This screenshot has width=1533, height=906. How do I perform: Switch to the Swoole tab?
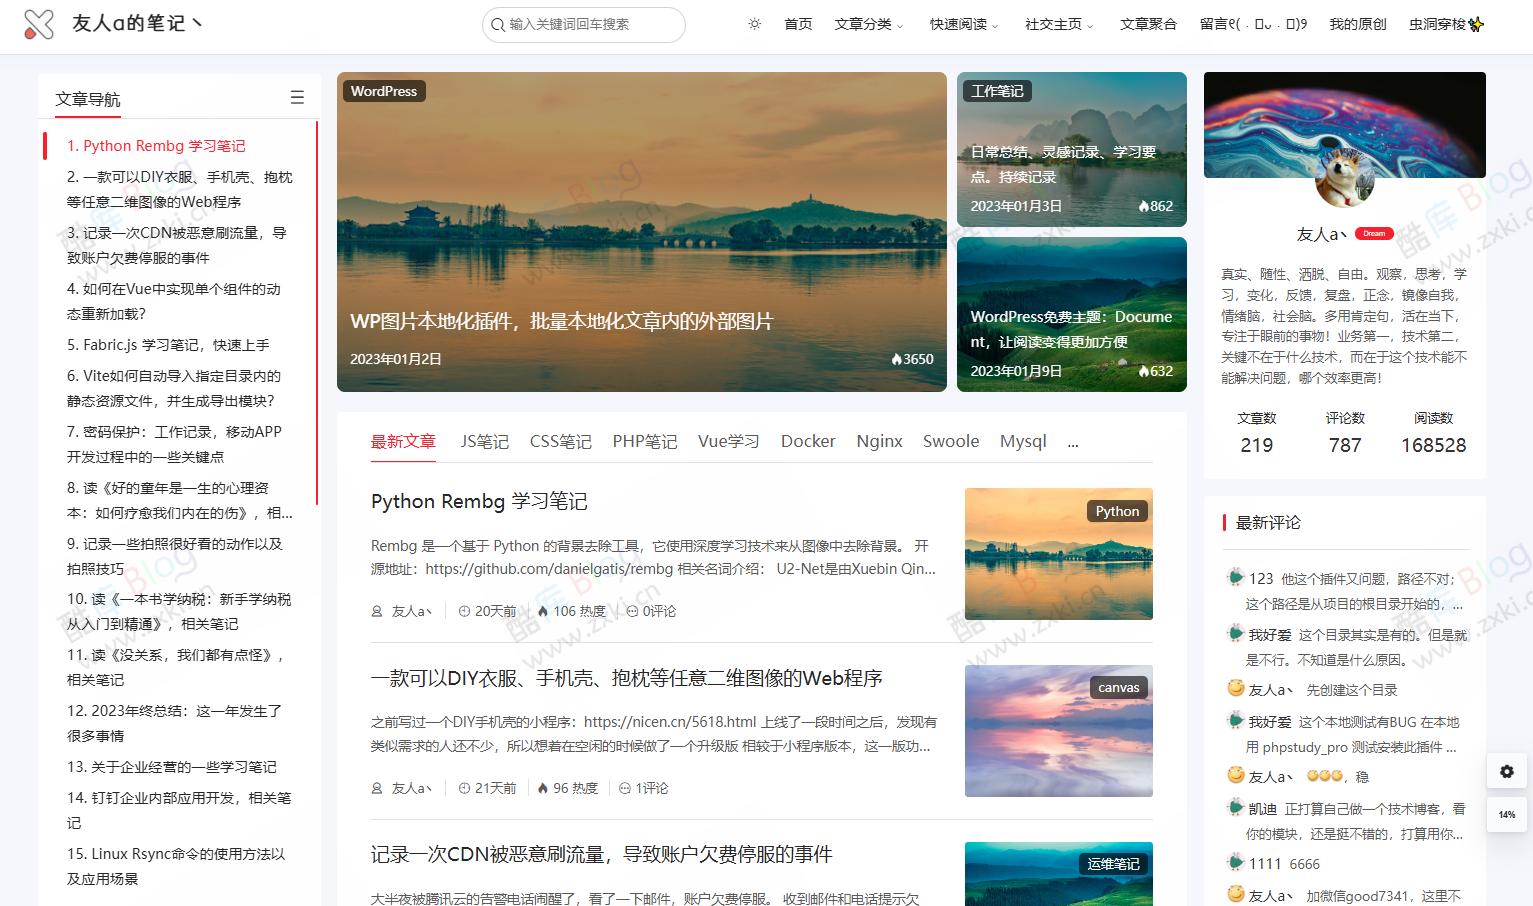coord(951,441)
